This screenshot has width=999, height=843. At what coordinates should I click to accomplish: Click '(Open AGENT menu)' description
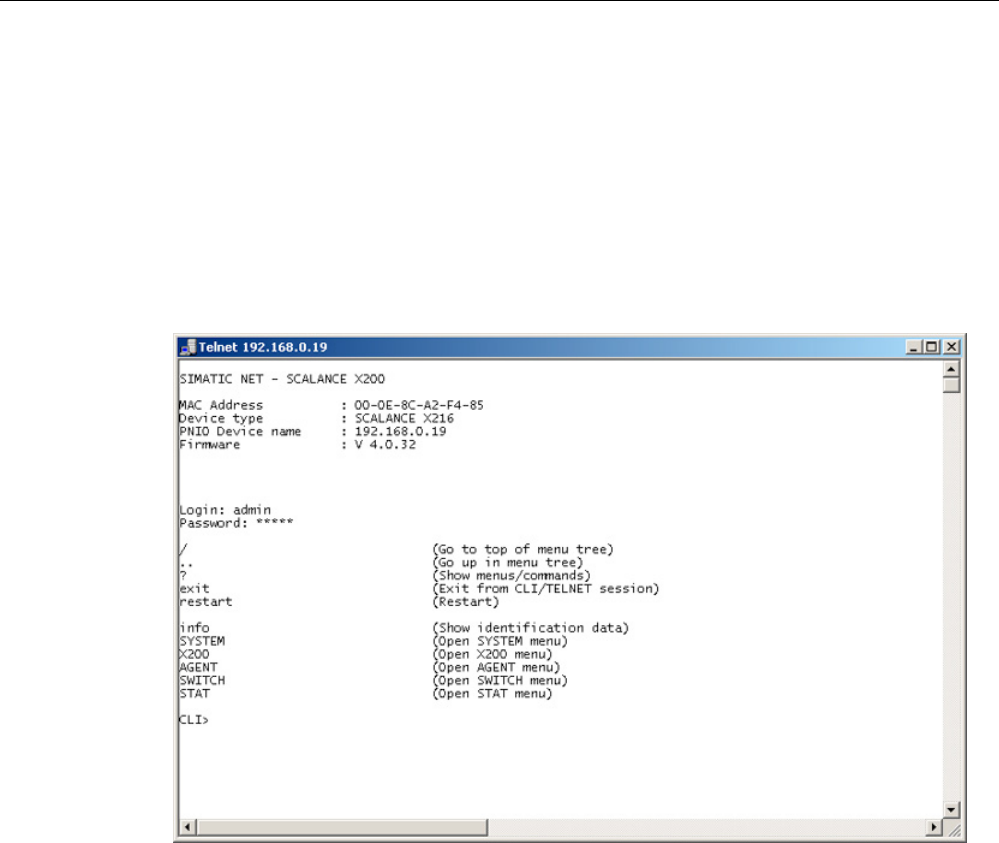496,667
